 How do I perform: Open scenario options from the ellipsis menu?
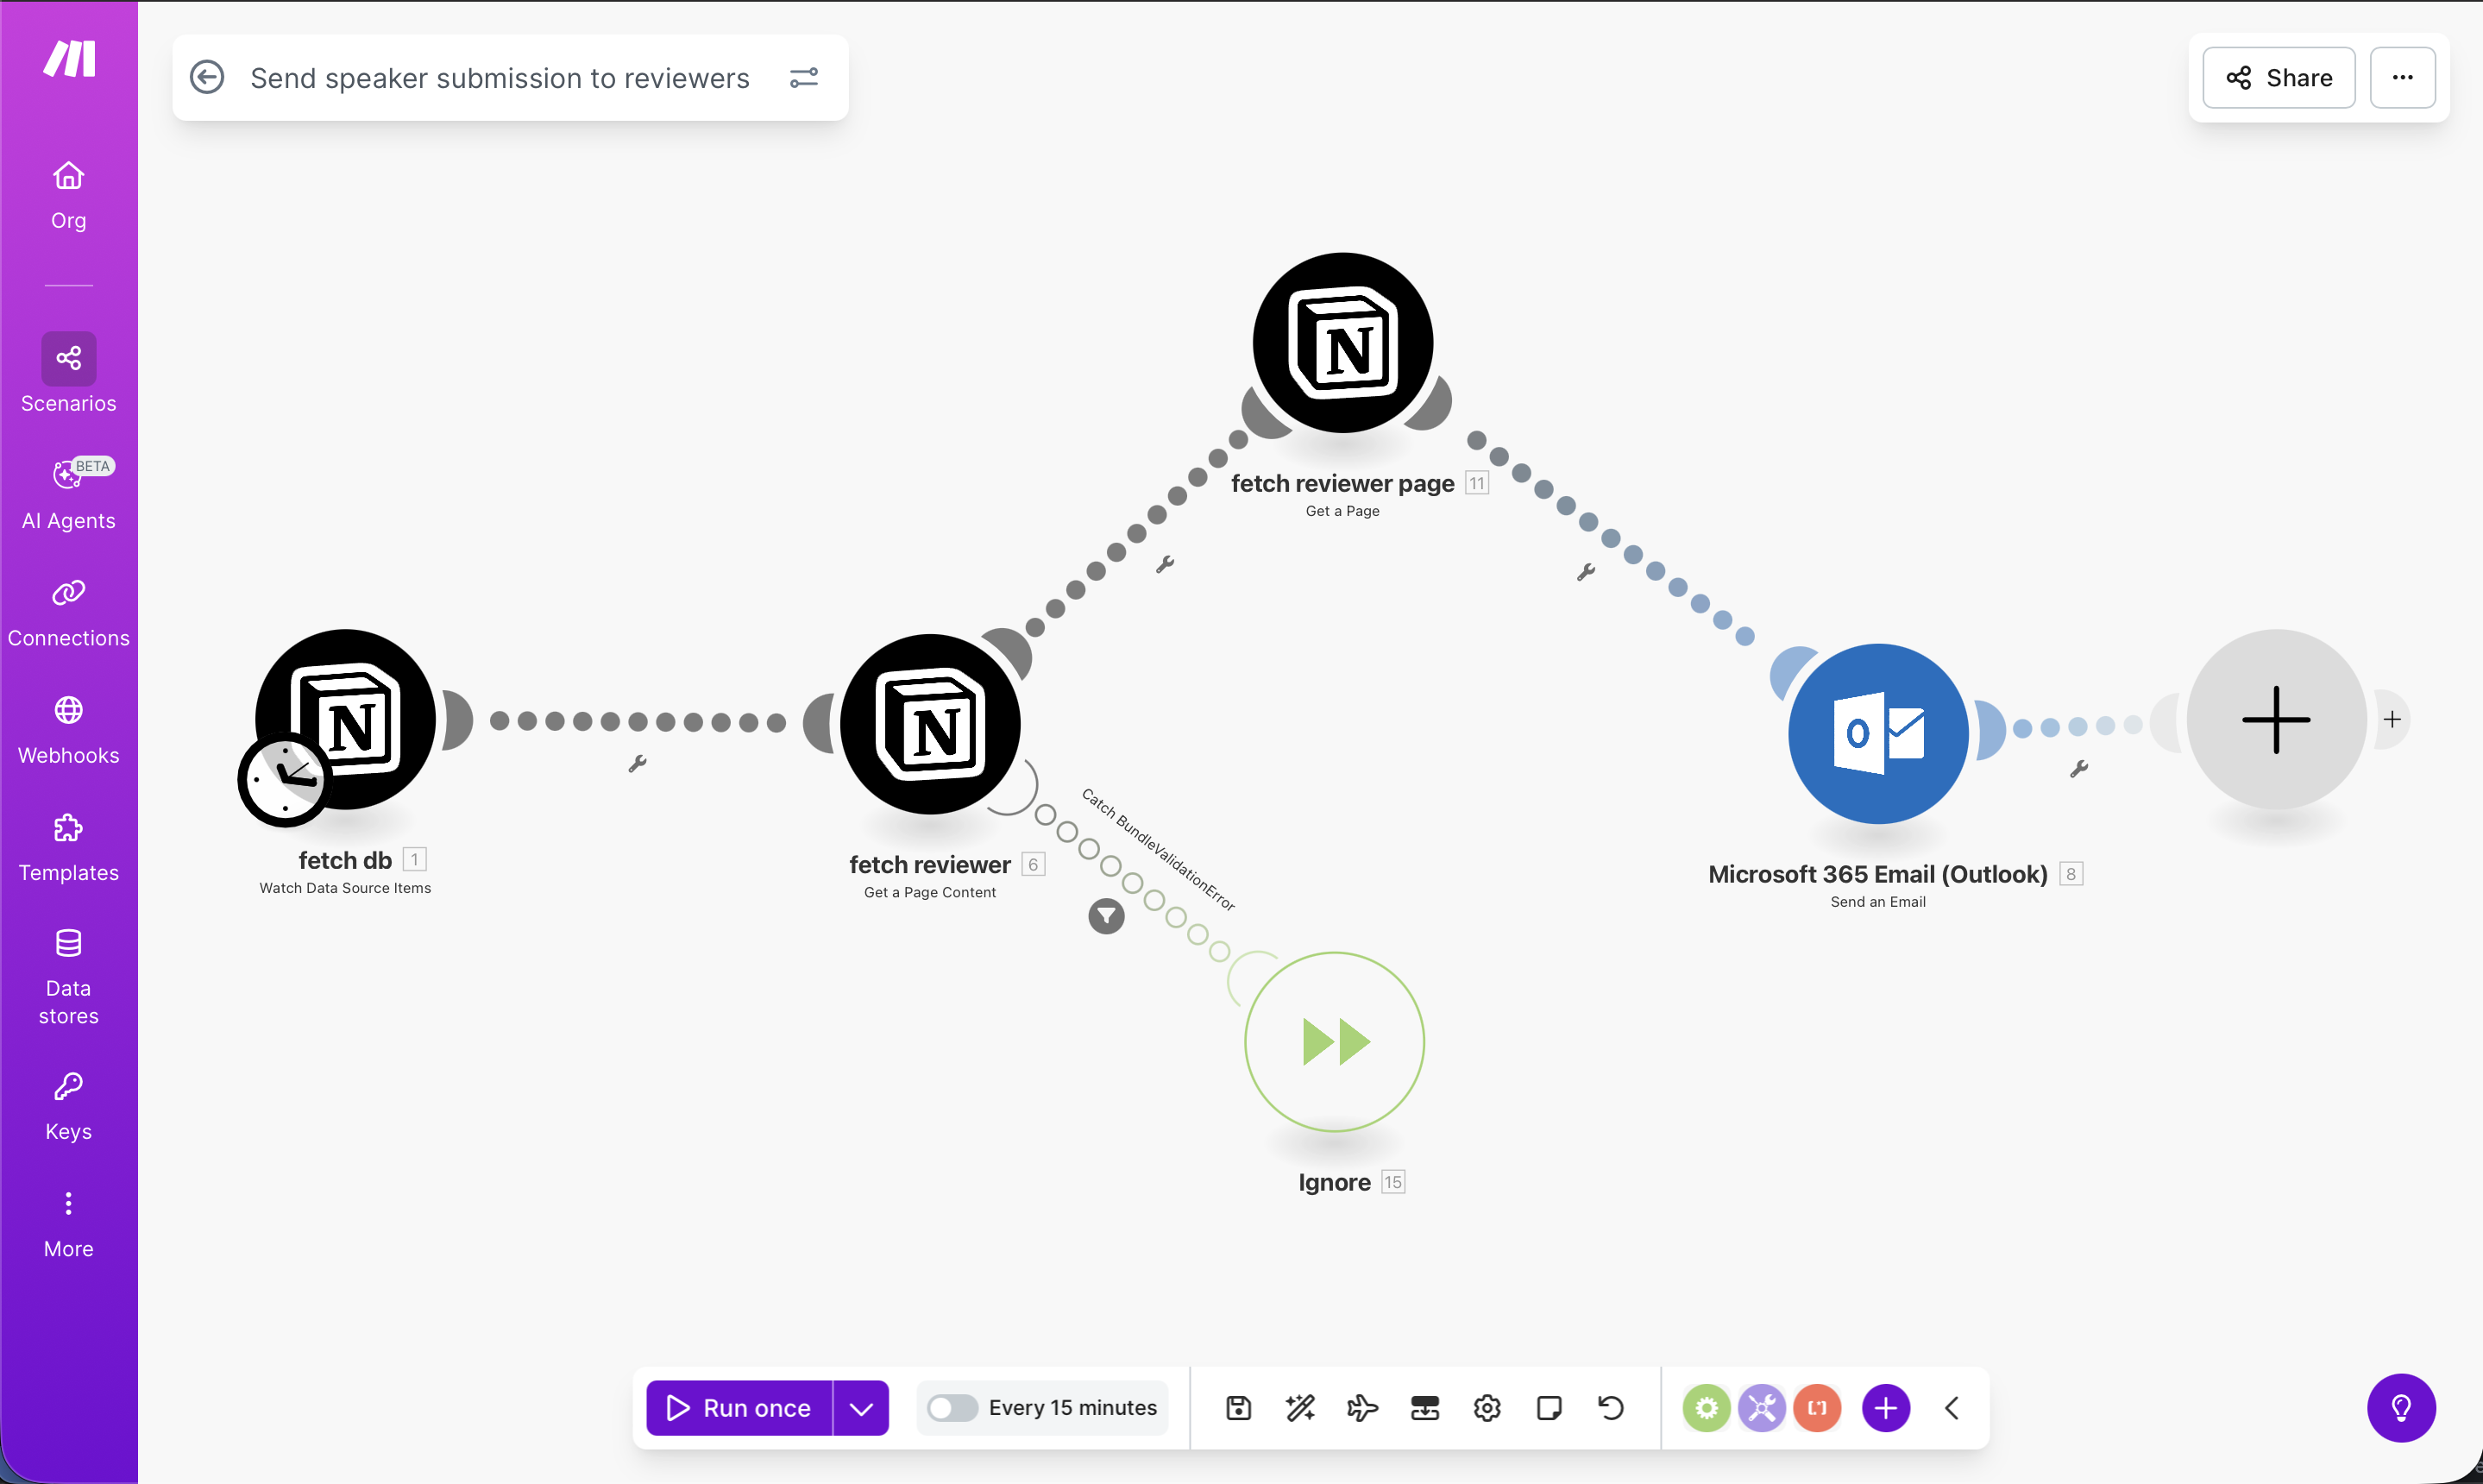(2404, 77)
